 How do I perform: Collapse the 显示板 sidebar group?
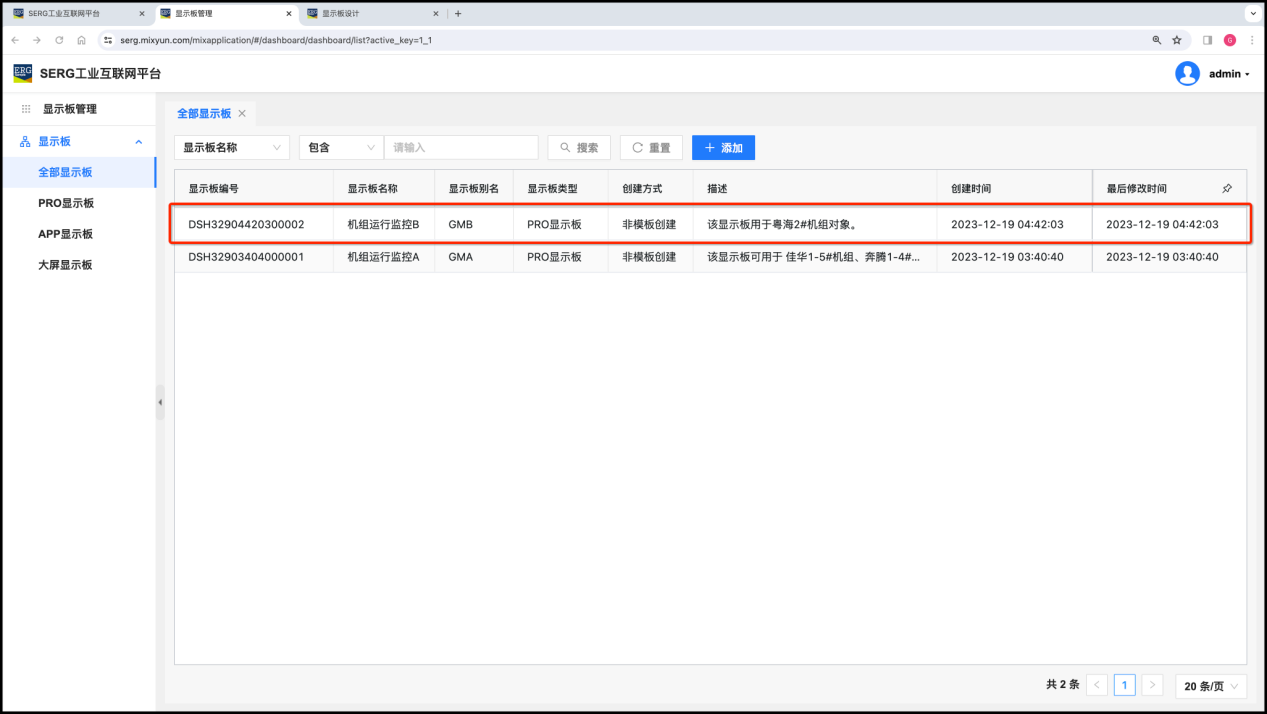[x=138, y=142]
